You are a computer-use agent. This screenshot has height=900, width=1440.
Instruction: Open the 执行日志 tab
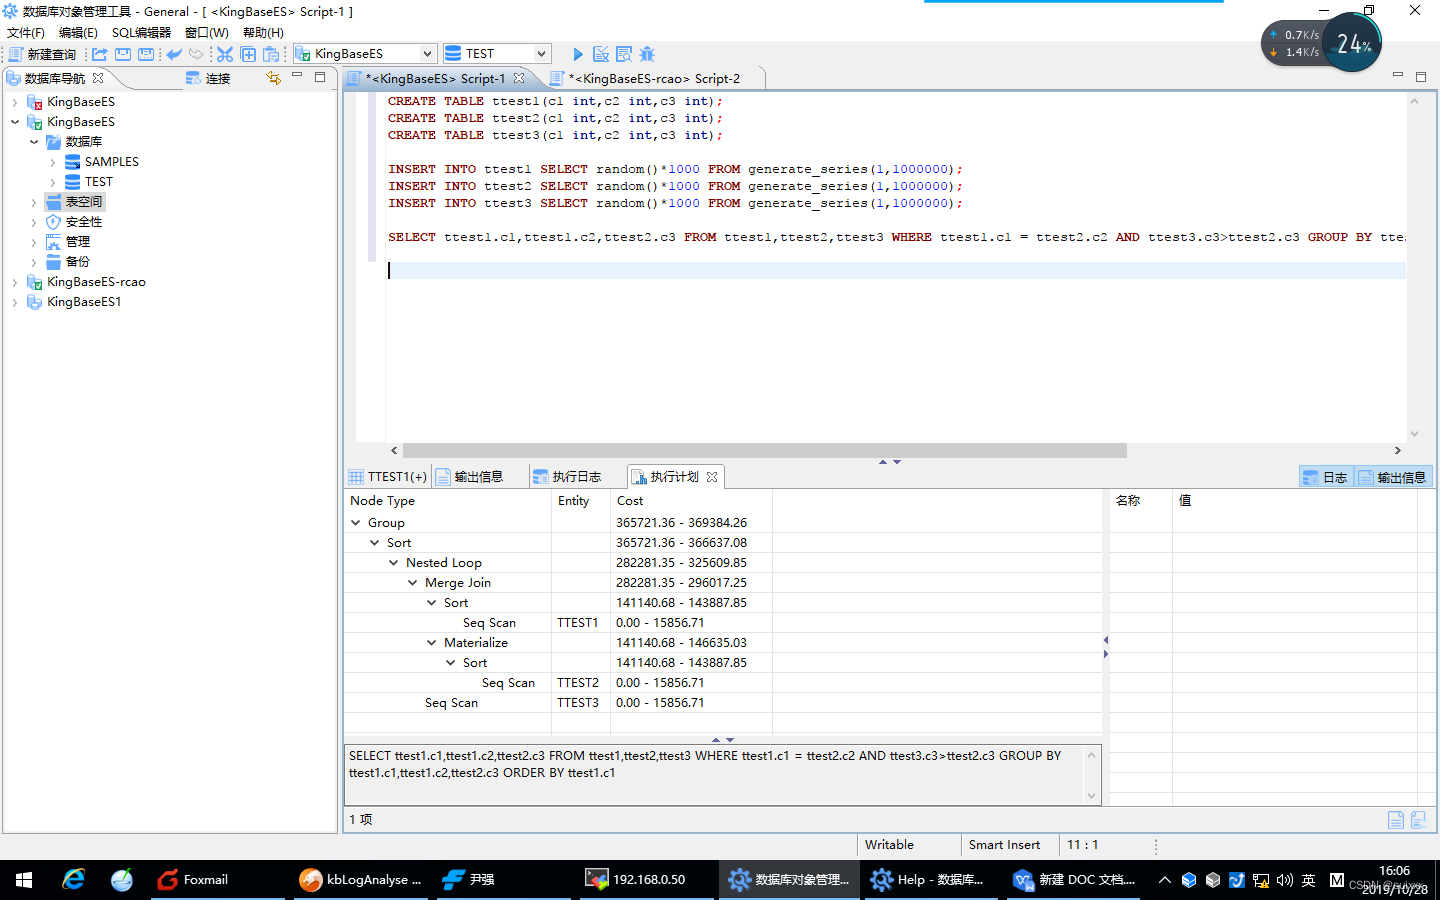[x=567, y=477]
